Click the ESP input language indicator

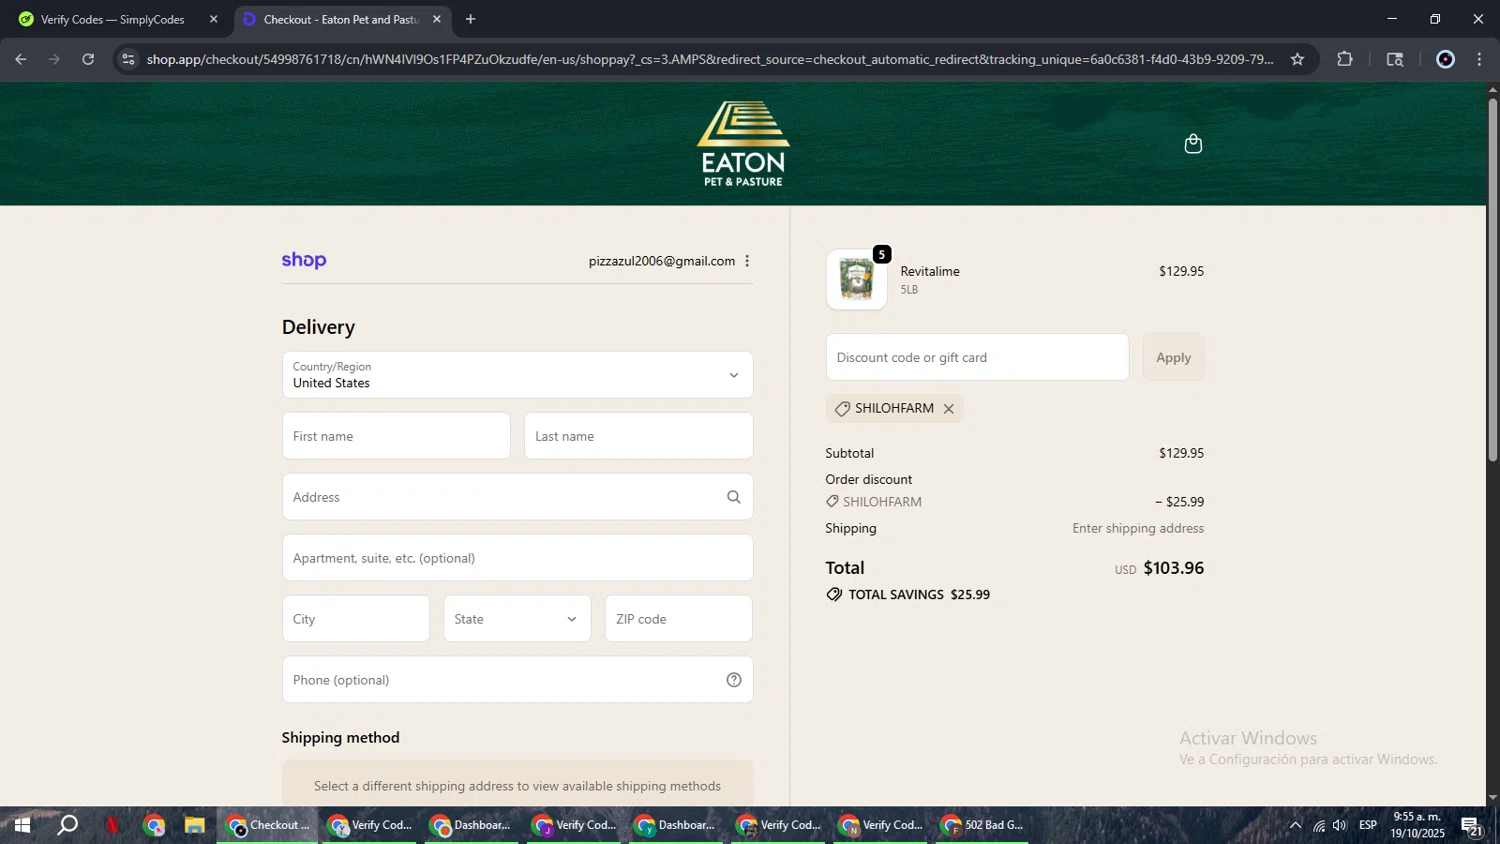pyautogui.click(x=1368, y=825)
